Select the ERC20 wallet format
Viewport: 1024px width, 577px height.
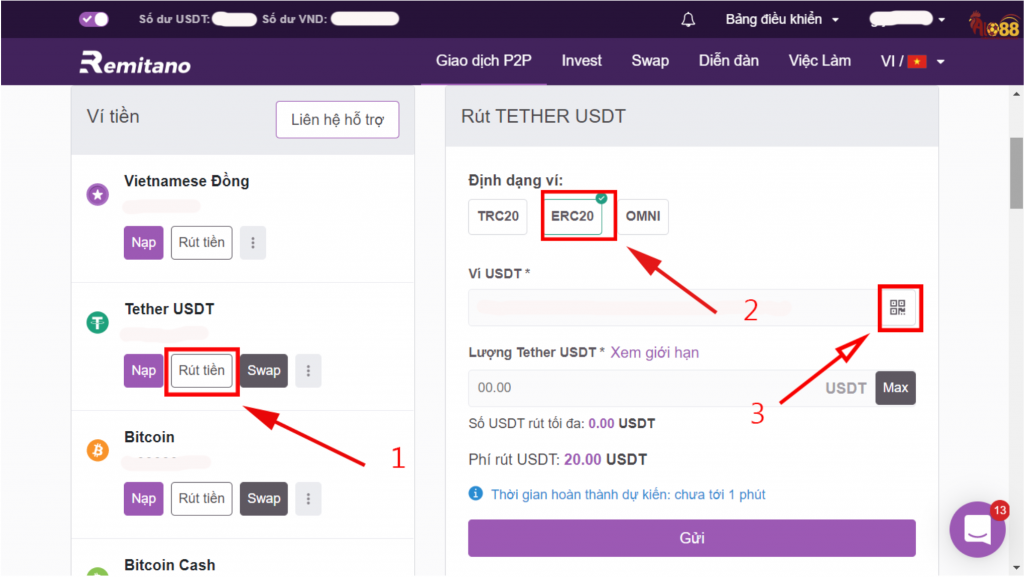(572, 216)
